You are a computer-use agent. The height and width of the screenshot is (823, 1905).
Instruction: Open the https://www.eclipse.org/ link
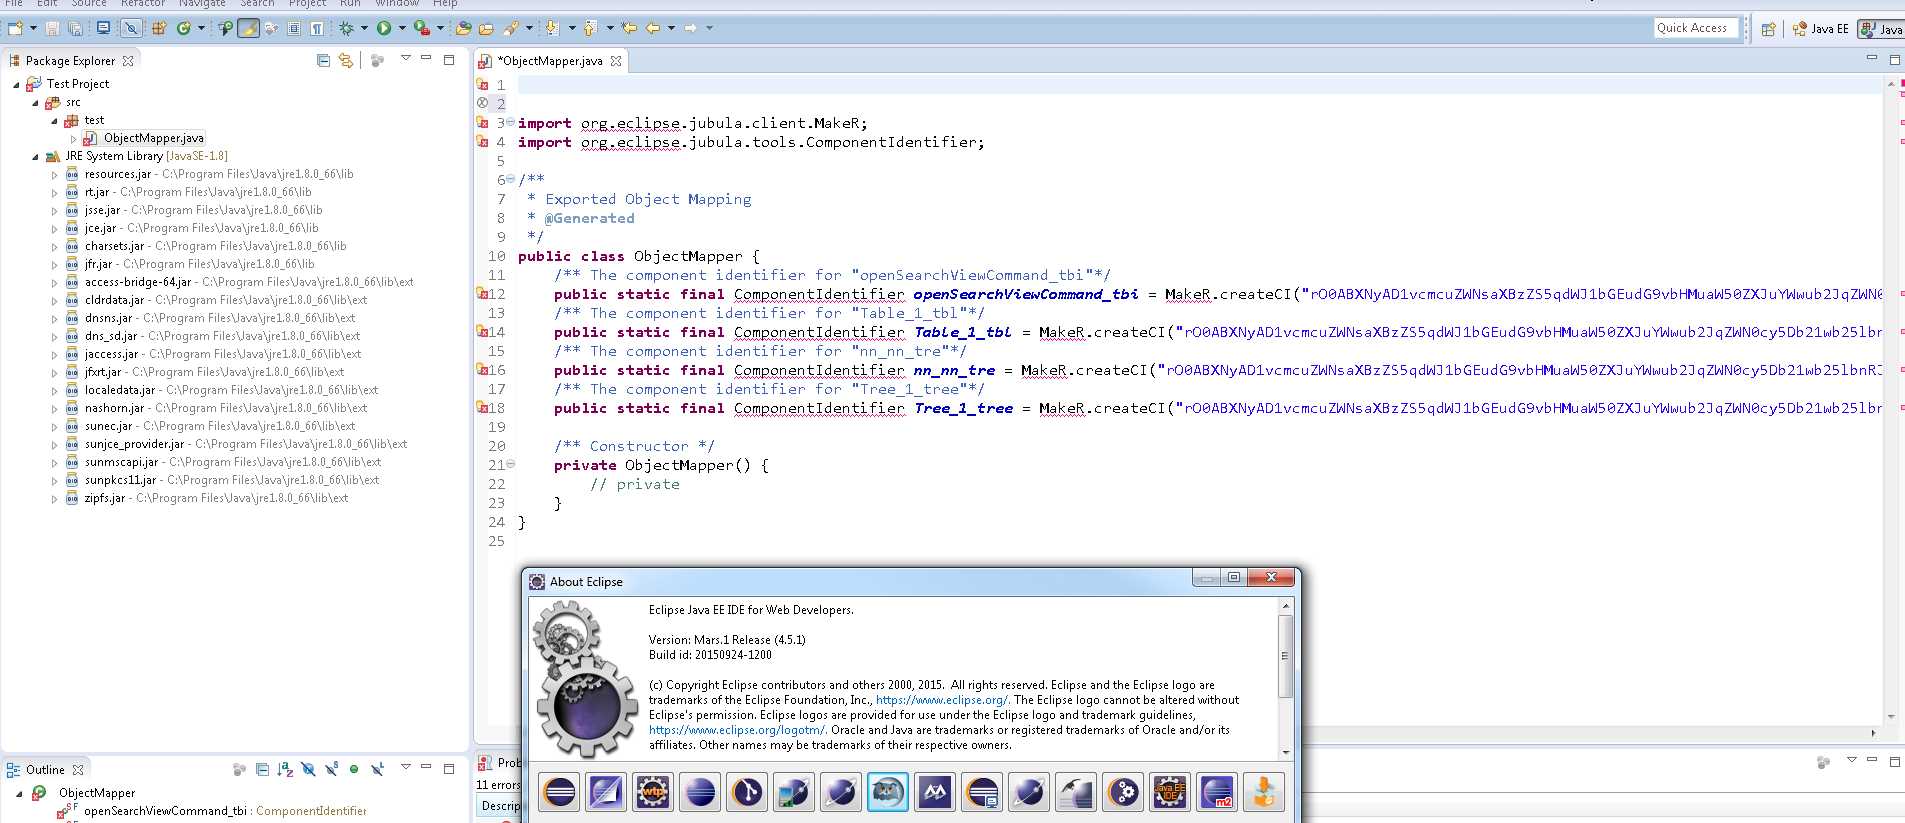(943, 700)
